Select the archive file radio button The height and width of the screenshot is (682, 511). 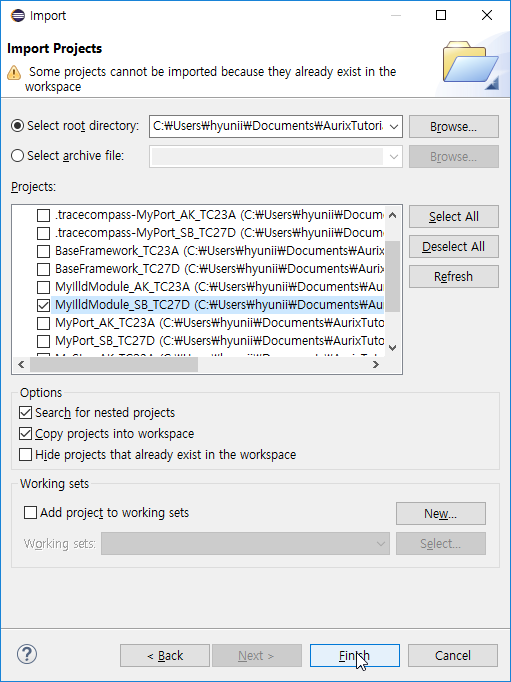[17, 156]
